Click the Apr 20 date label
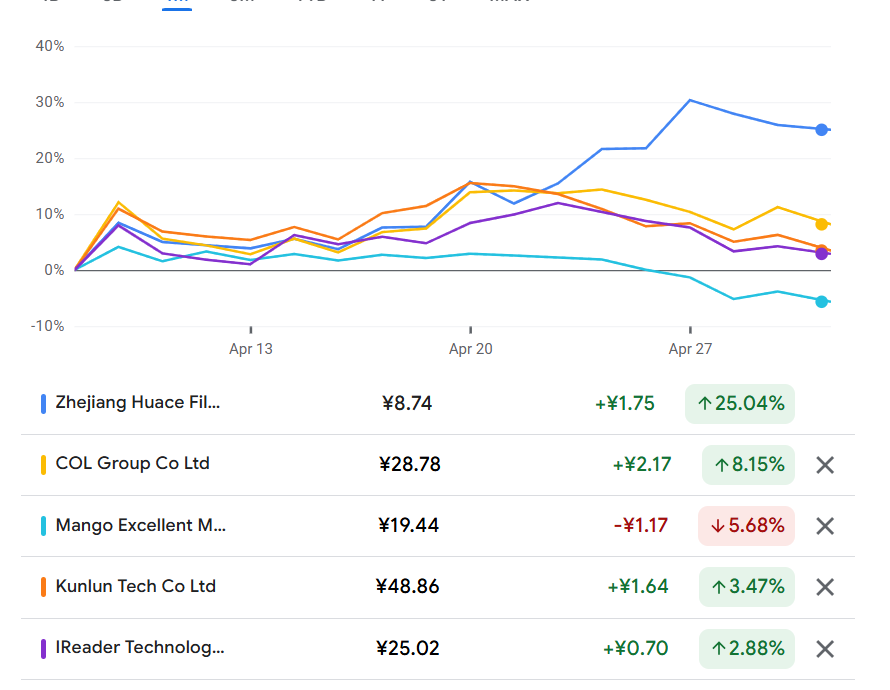Screen dimensions: 890x690 [471, 349]
